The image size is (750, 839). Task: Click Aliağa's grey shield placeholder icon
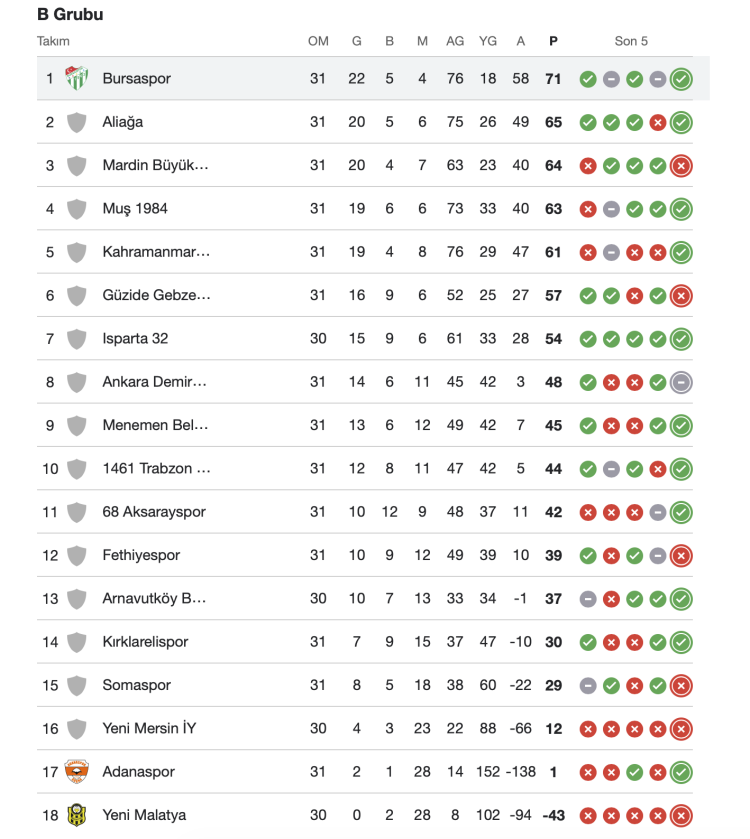(x=77, y=122)
